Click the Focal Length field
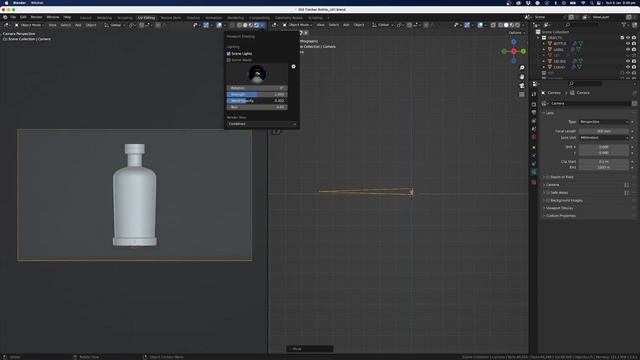This screenshot has width=640, height=360. pyautogui.click(x=604, y=131)
